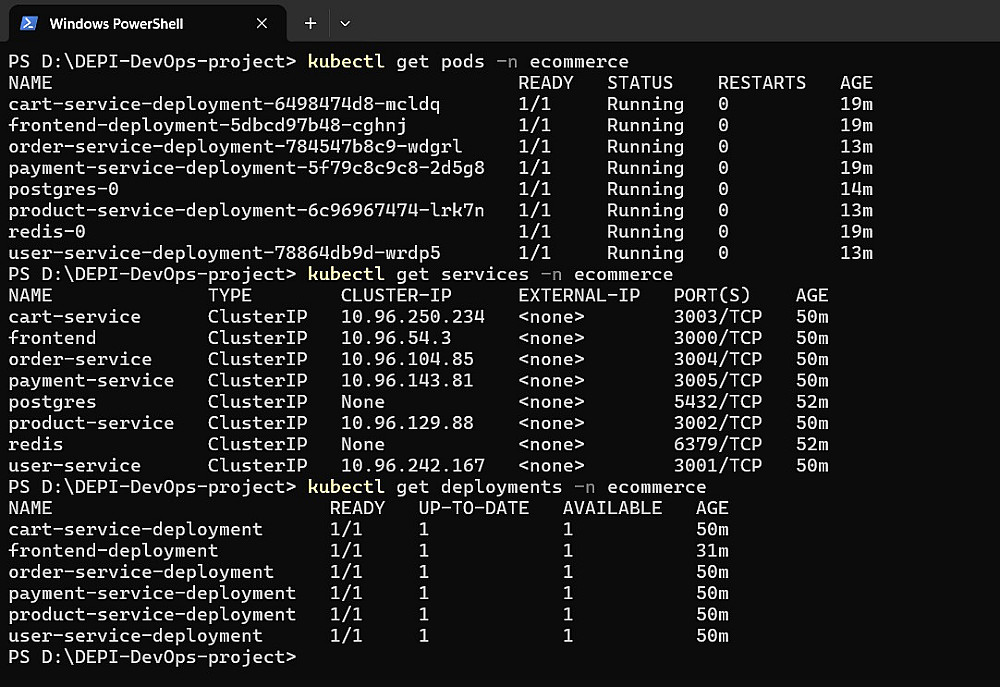Open a new terminal tab
Image resolution: width=1000 pixels, height=687 pixels.
310,23
